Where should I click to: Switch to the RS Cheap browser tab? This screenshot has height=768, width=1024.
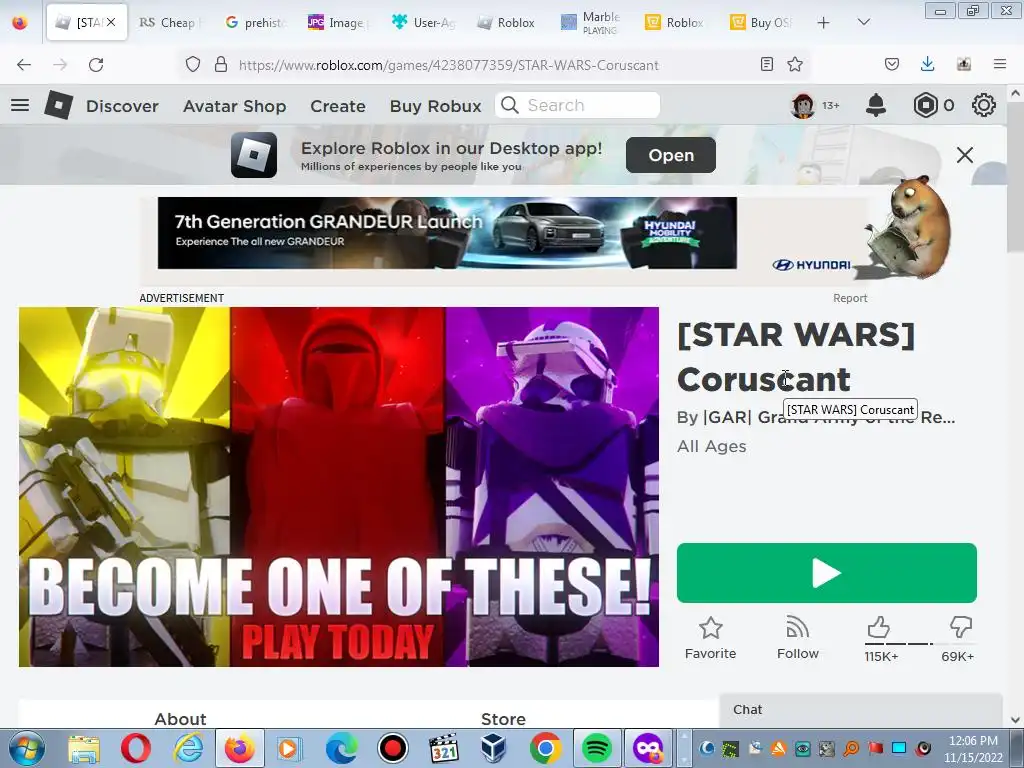tap(170, 22)
